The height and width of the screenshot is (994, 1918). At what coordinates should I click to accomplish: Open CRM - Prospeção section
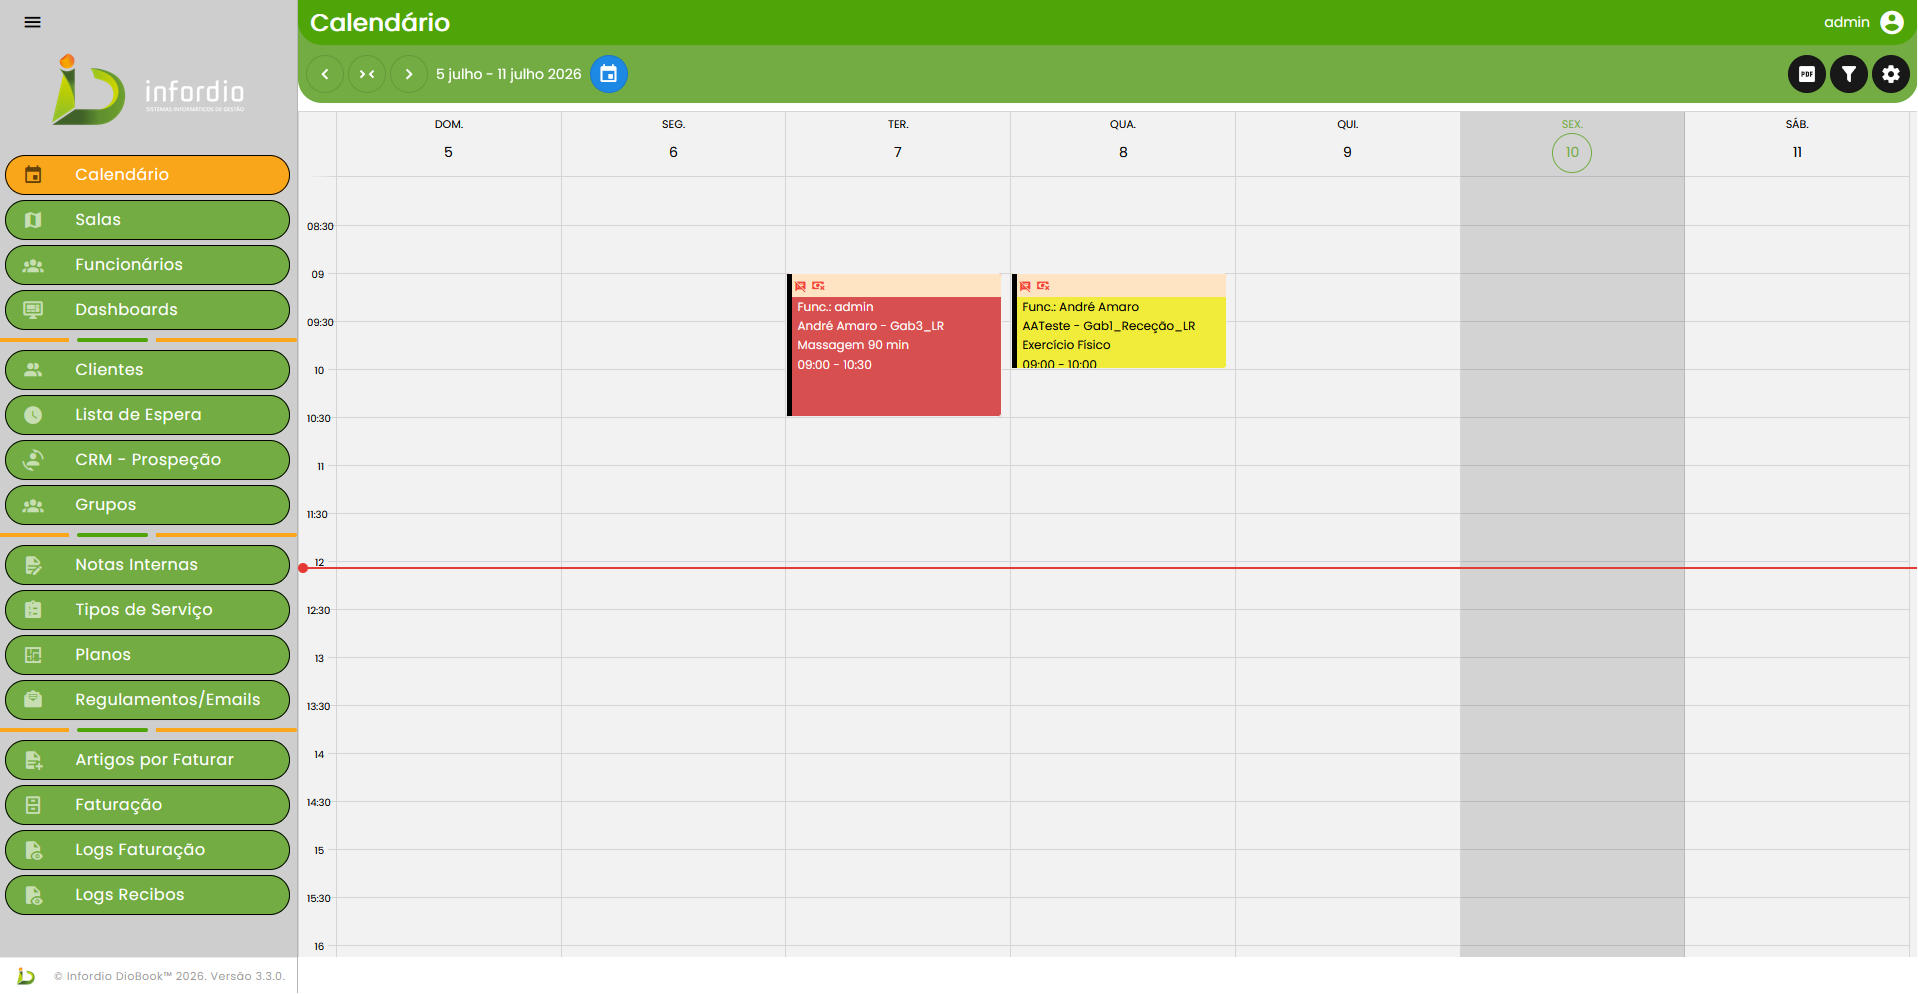point(147,460)
